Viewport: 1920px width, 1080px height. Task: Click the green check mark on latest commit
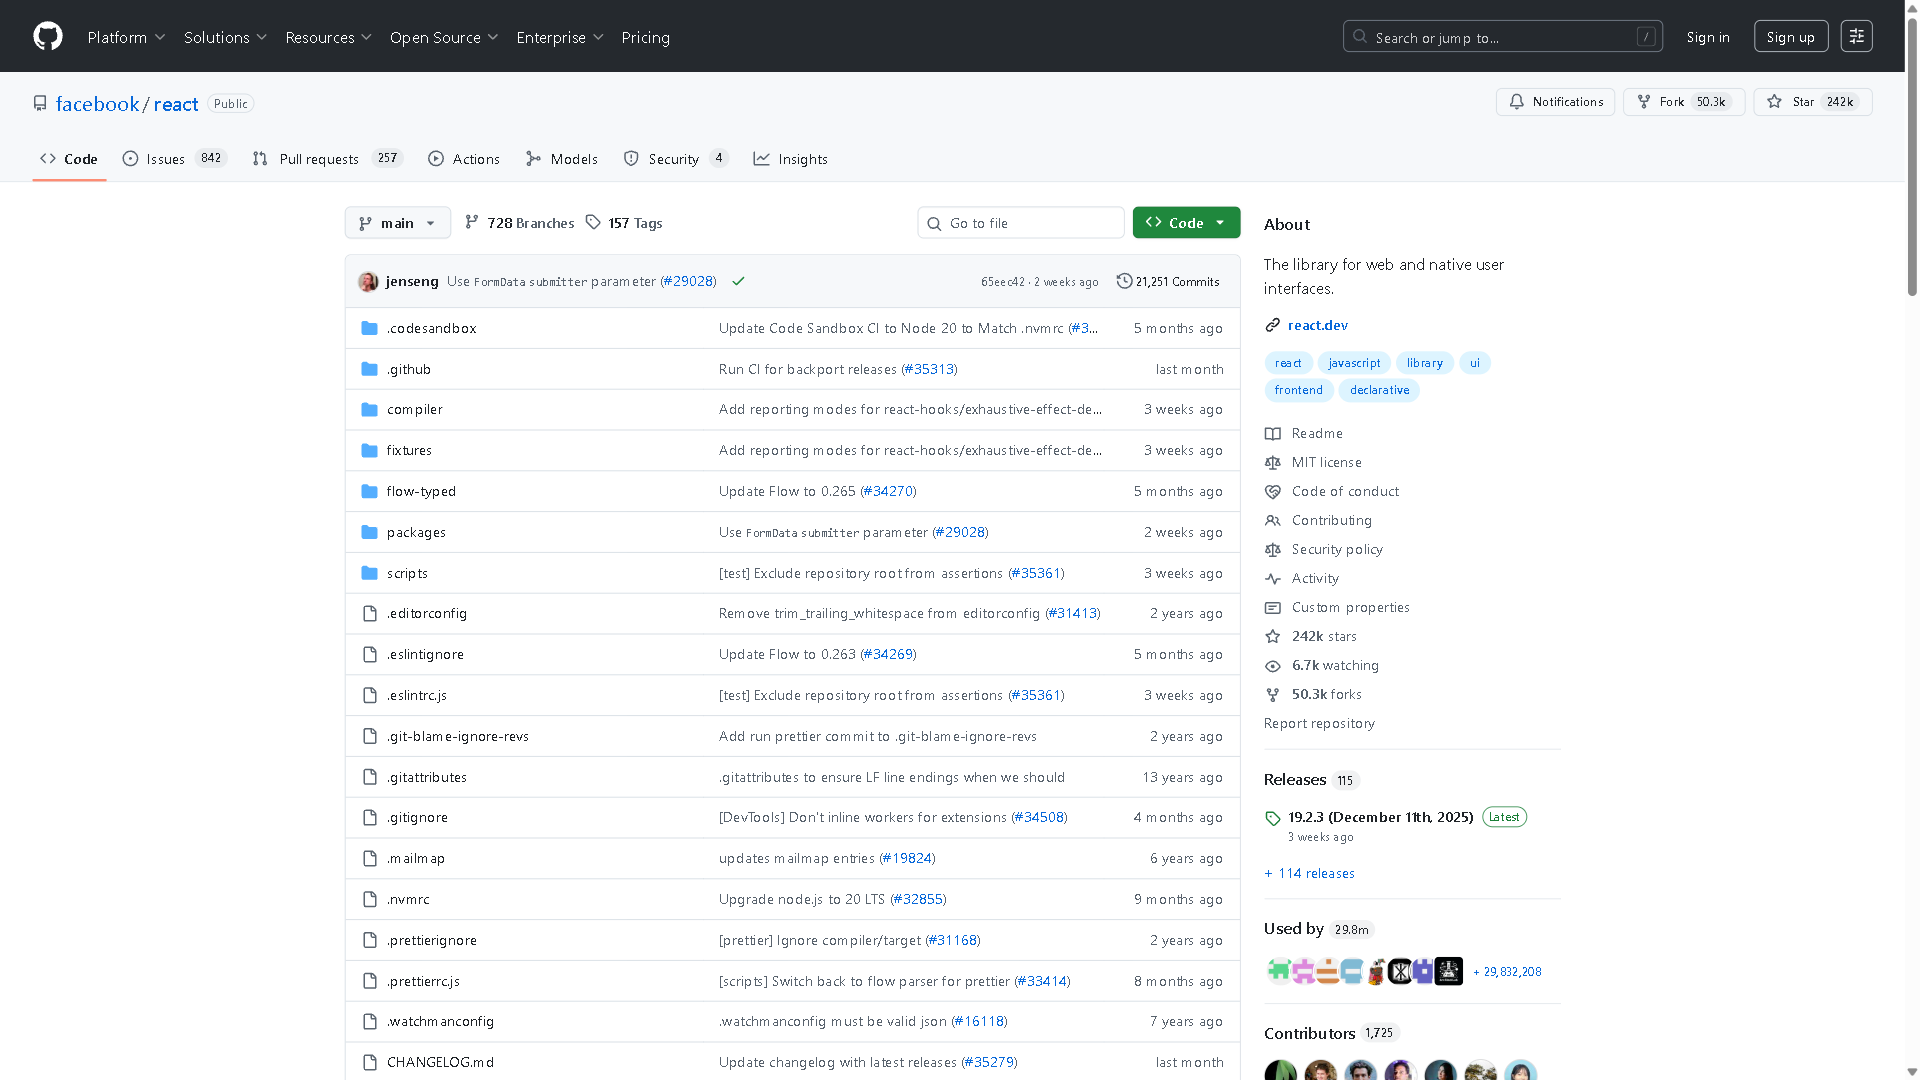click(739, 281)
